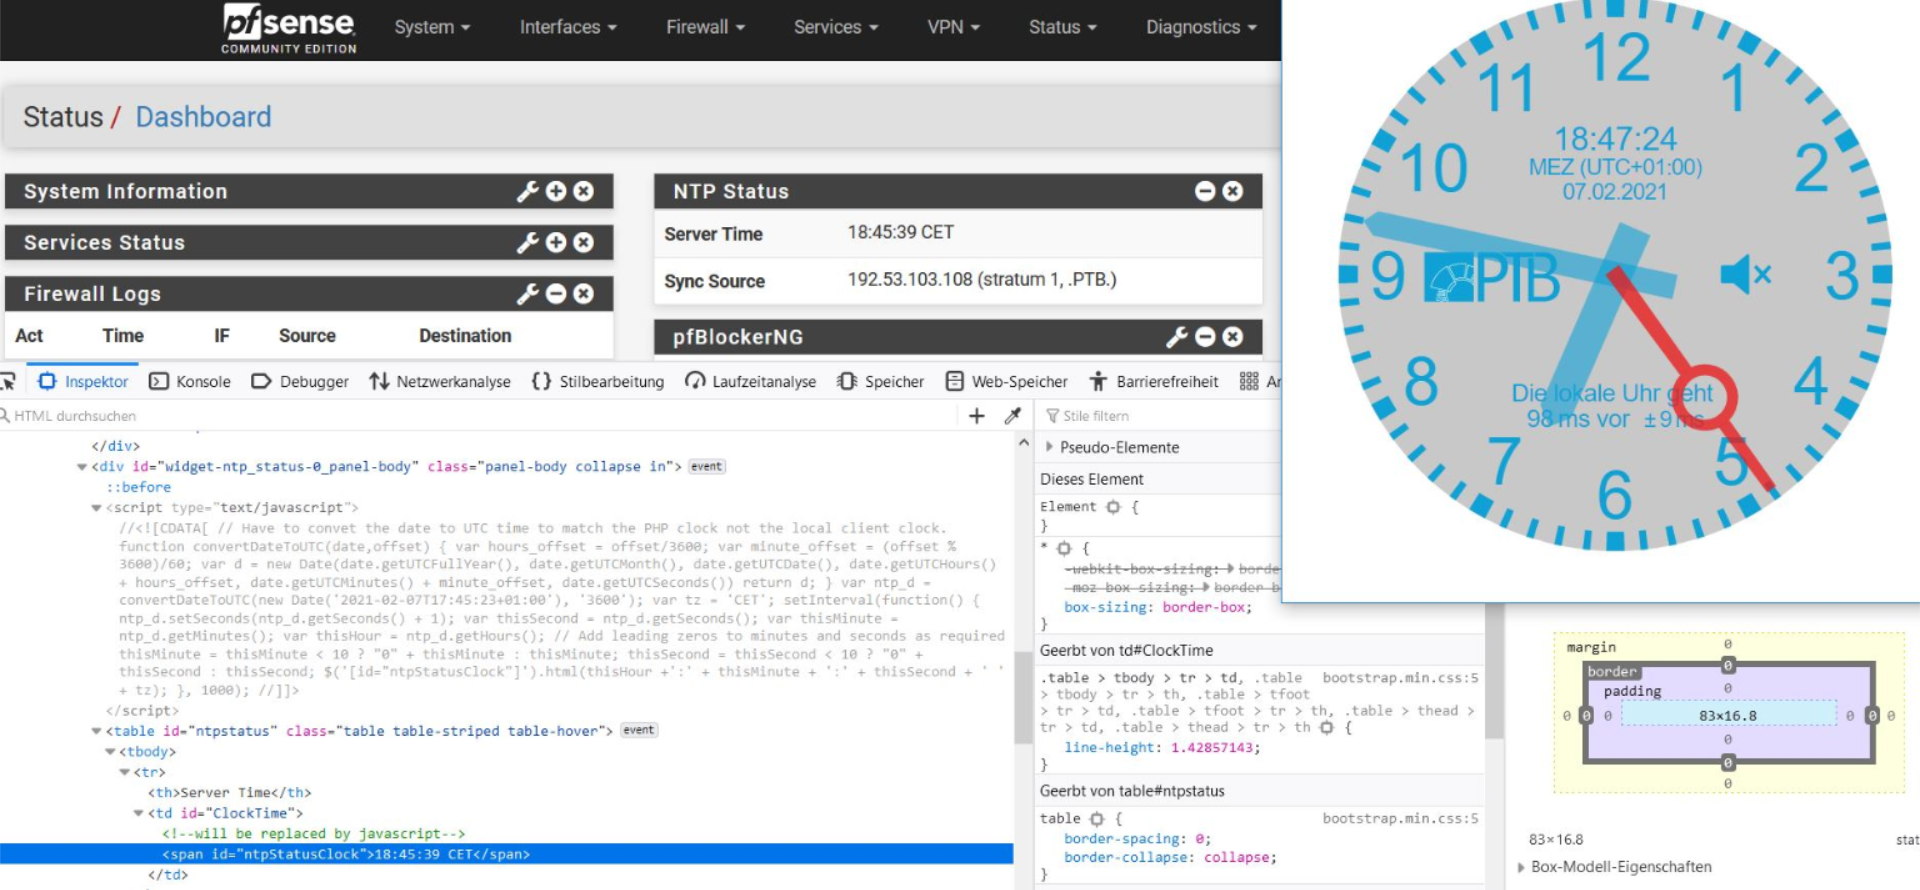
Task: Click the Element rule selector highlighter icon
Action: [x=1113, y=507]
